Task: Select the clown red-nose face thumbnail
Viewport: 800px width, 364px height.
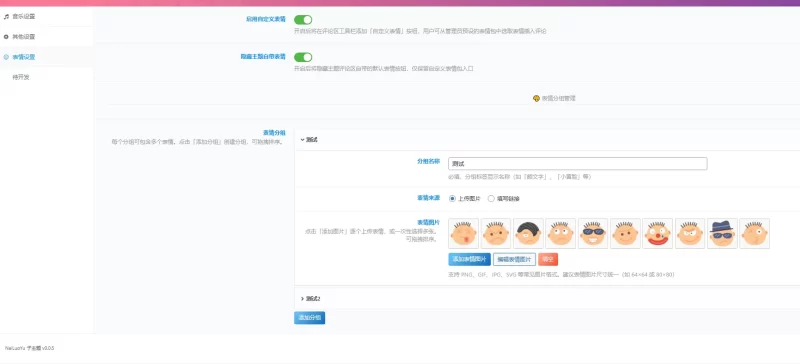Action: [658, 233]
